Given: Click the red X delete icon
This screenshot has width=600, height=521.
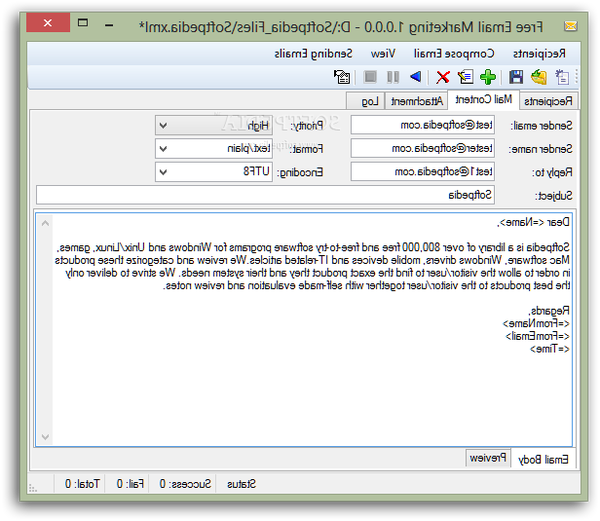Looking at the screenshot, I should (442, 76).
